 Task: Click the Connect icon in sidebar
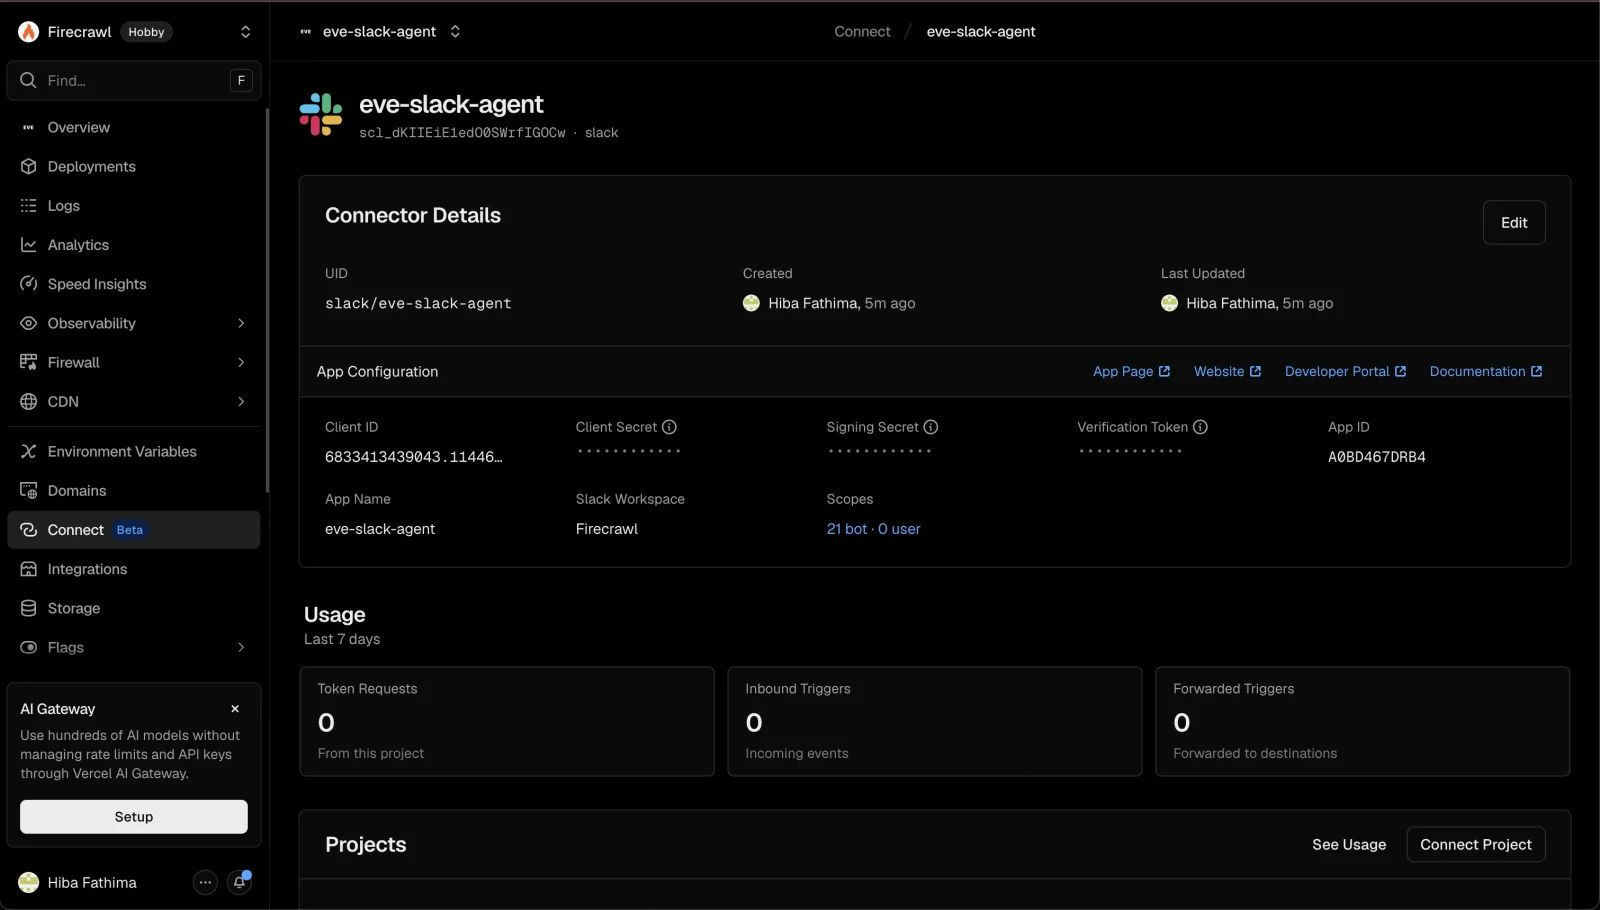[28, 530]
